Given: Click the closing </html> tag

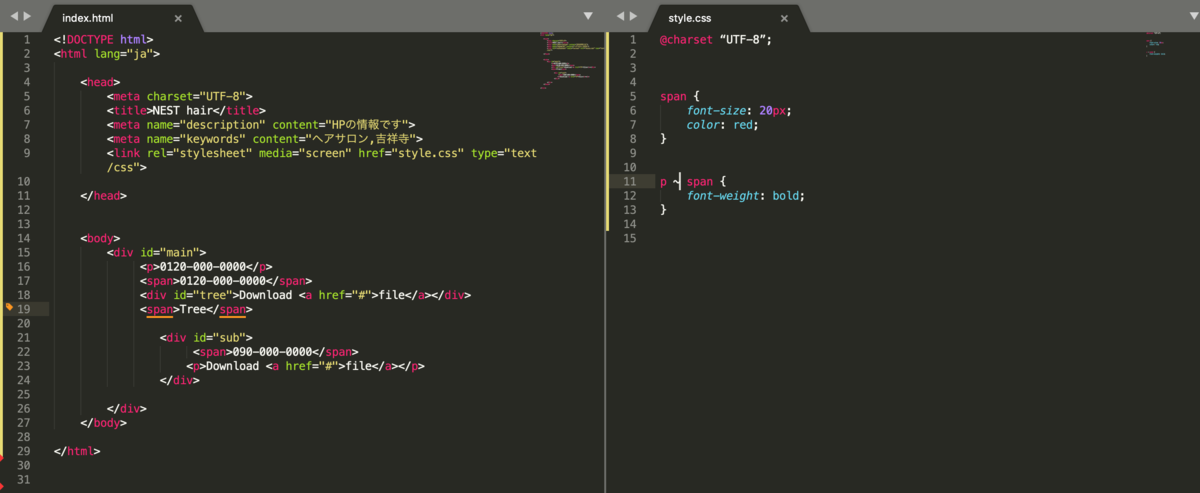Looking at the screenshot, I should pos(77,450).
